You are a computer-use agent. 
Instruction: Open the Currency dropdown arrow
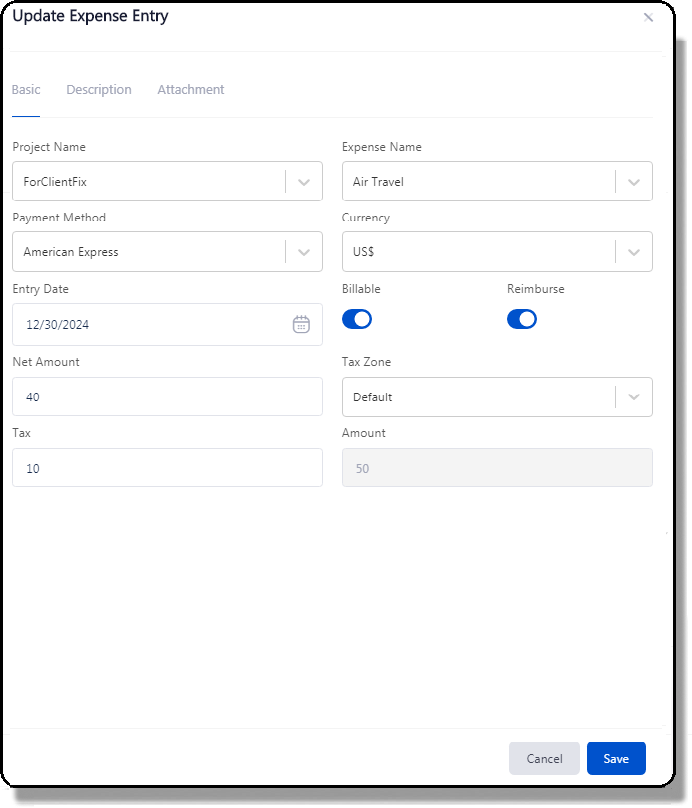click(x=634, y=252)
